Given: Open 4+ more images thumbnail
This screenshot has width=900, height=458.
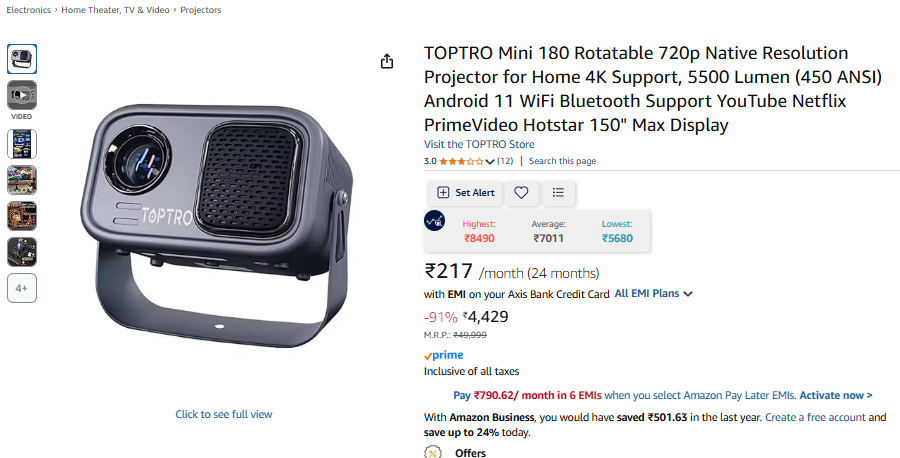Looking at the screenshot, I should point(22,288).
